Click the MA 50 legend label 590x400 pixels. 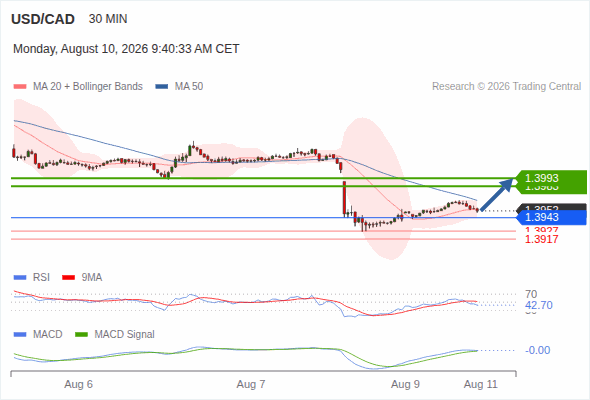[189, 87]
